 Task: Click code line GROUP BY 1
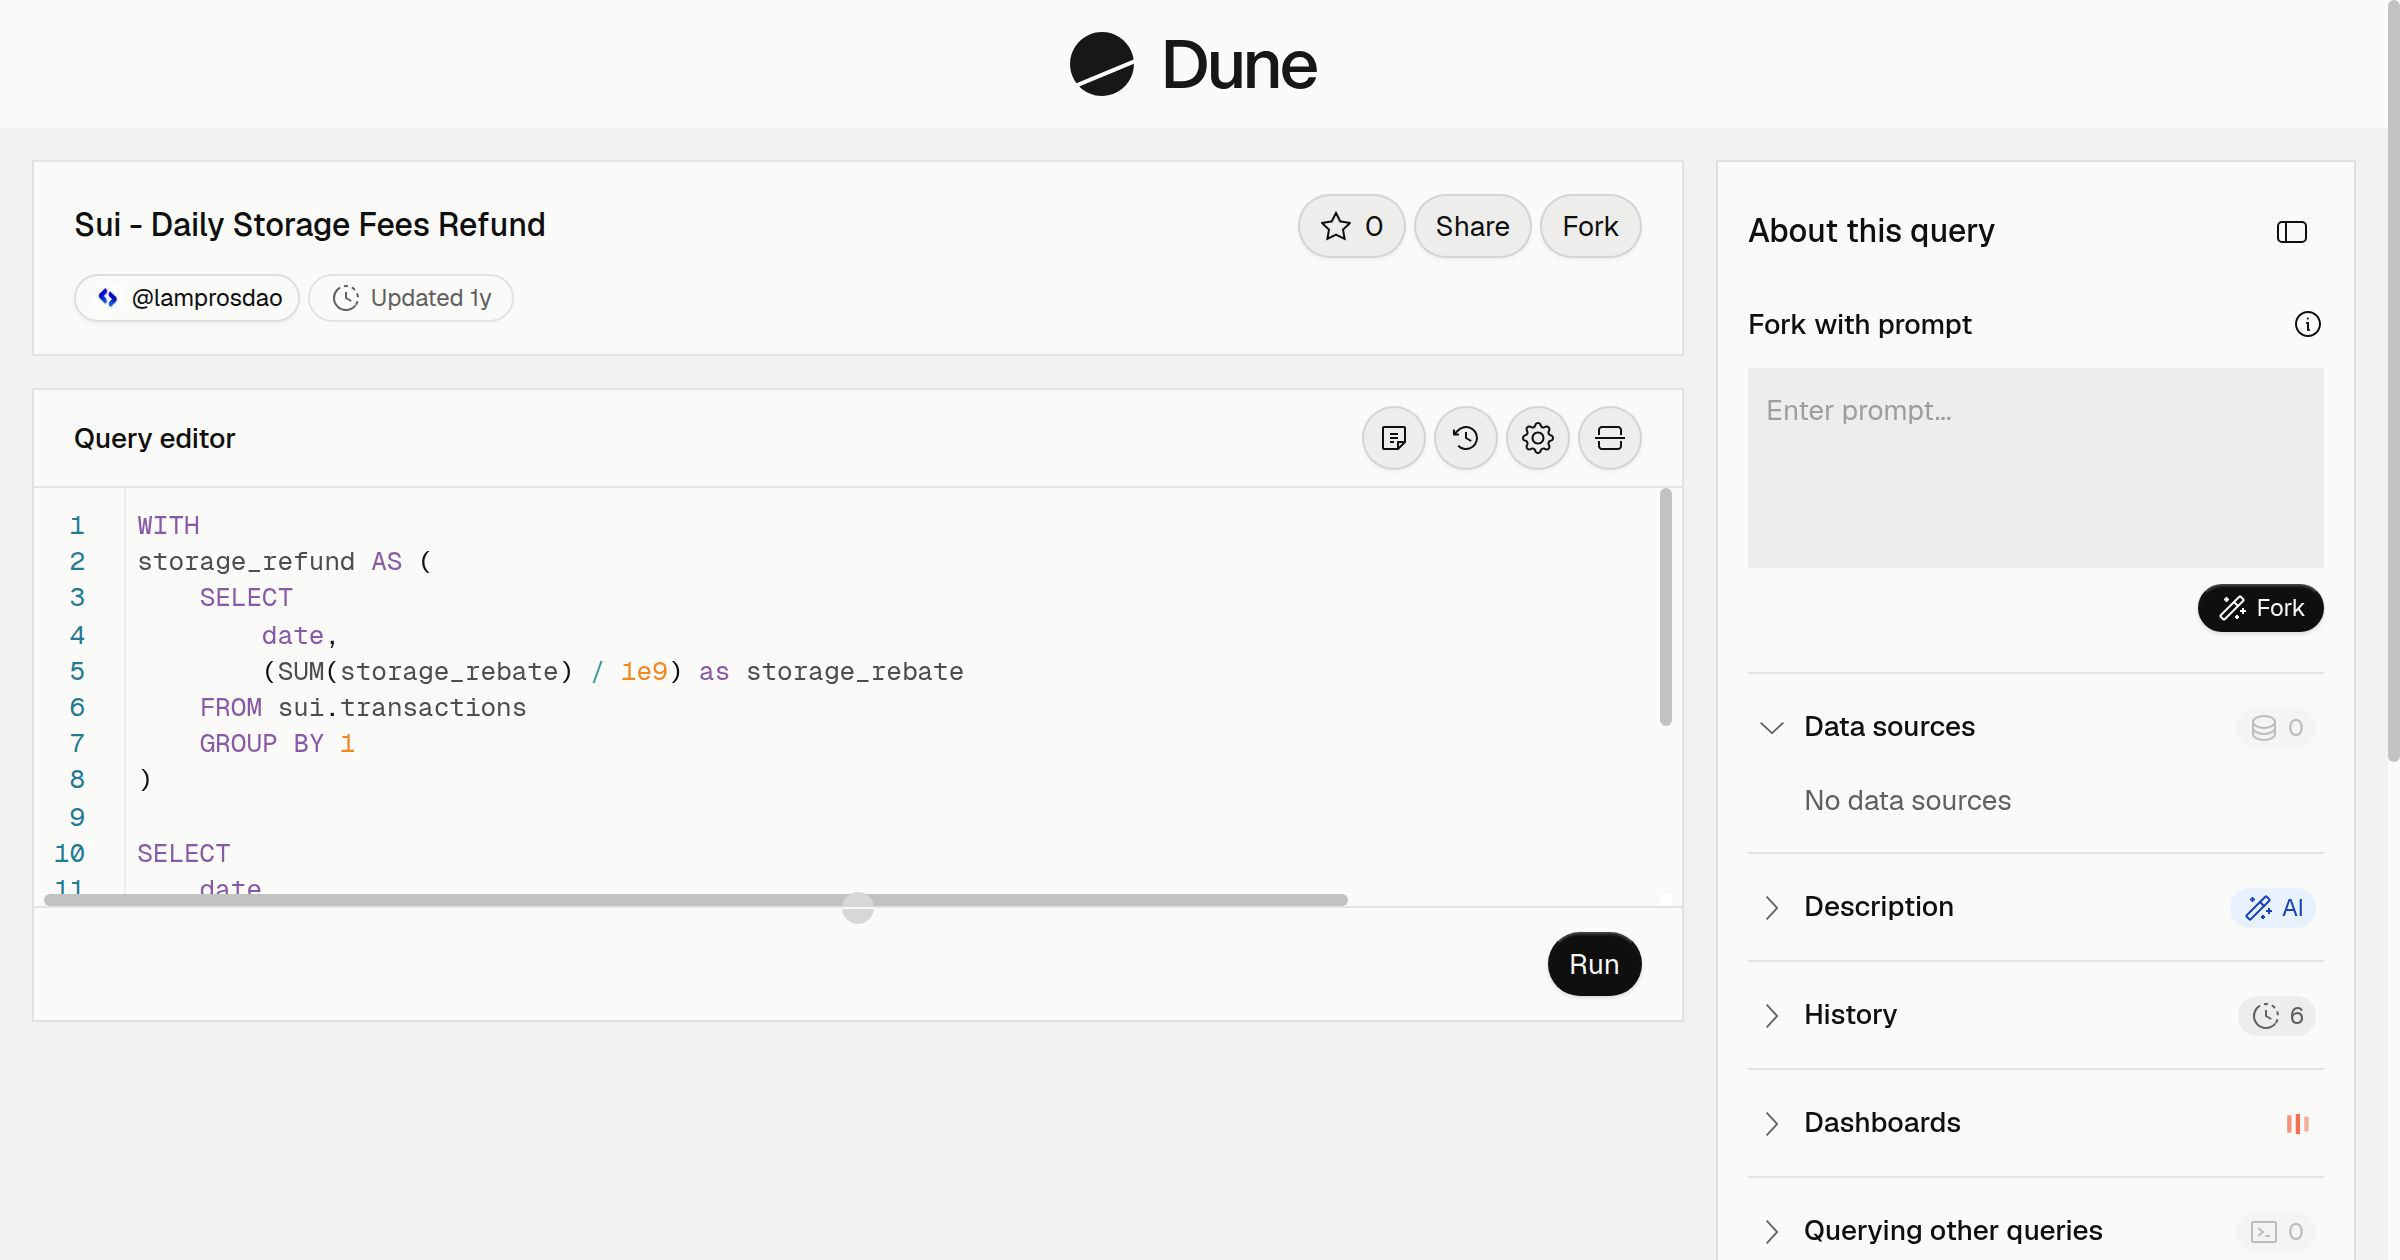(277, 744)
